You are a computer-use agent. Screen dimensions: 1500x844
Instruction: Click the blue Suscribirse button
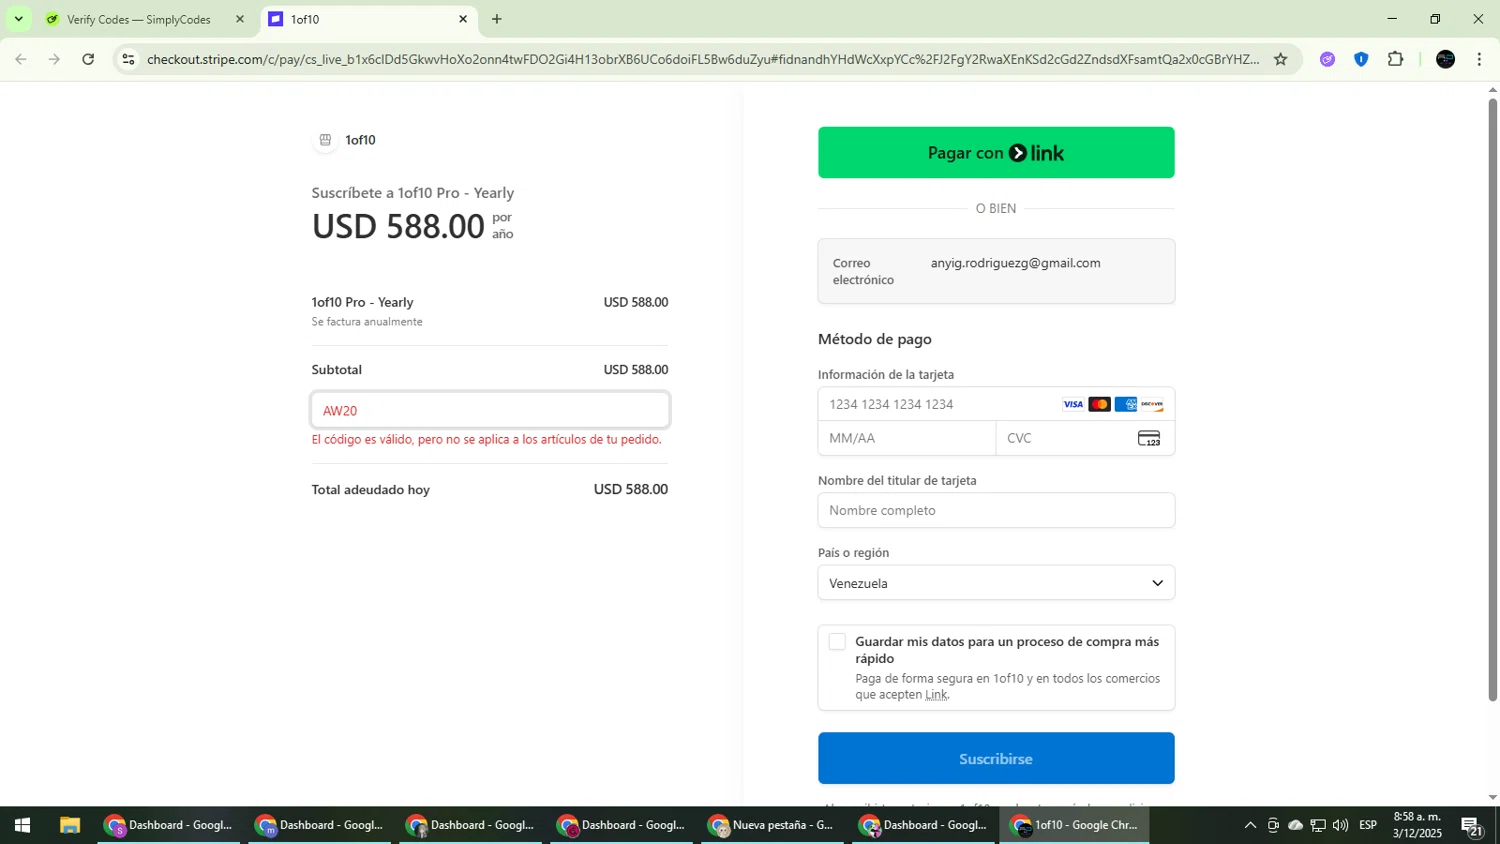coord(996,758)
